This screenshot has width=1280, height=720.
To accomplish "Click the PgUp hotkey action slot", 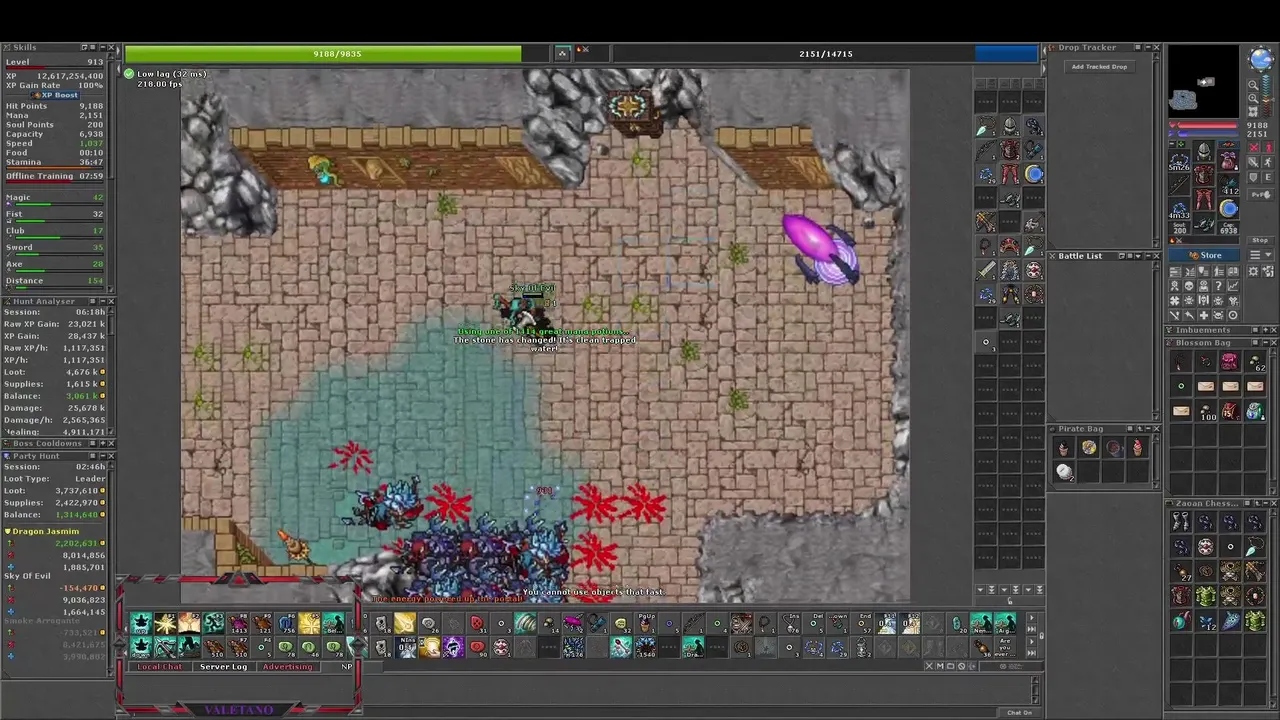I will point(645,623).
